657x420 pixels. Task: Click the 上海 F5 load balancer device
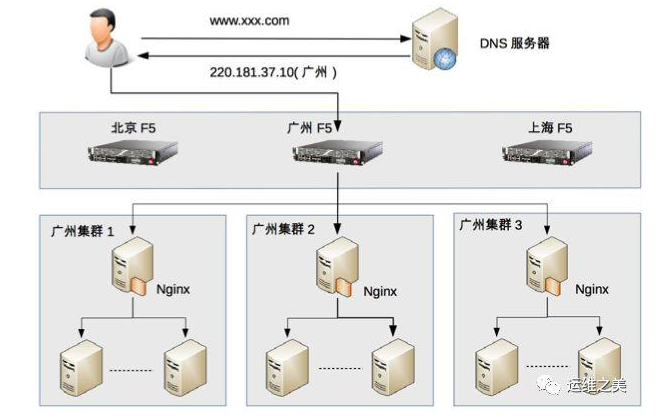547,153
